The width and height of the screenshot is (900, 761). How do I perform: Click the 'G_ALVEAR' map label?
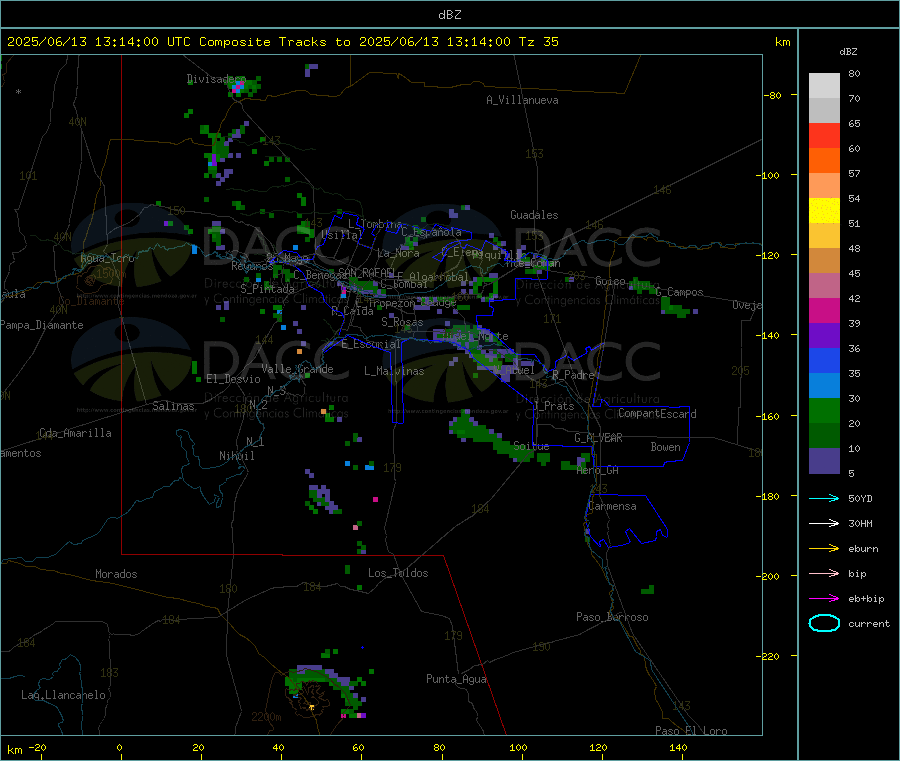click(x=598, y=438)
